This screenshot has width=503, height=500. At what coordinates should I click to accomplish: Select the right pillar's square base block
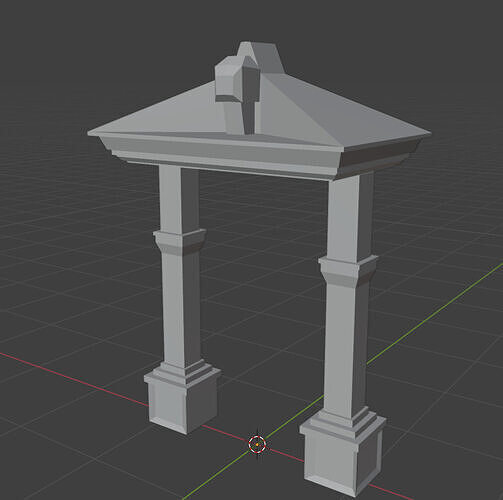343,458
